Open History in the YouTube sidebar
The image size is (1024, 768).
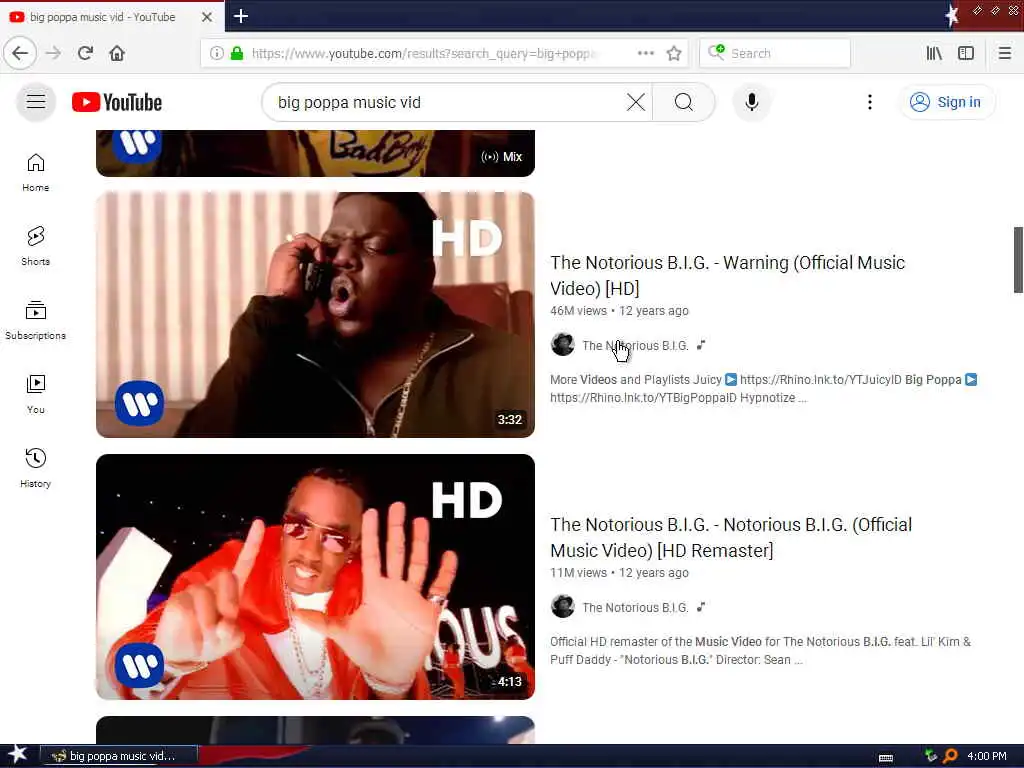36,468
